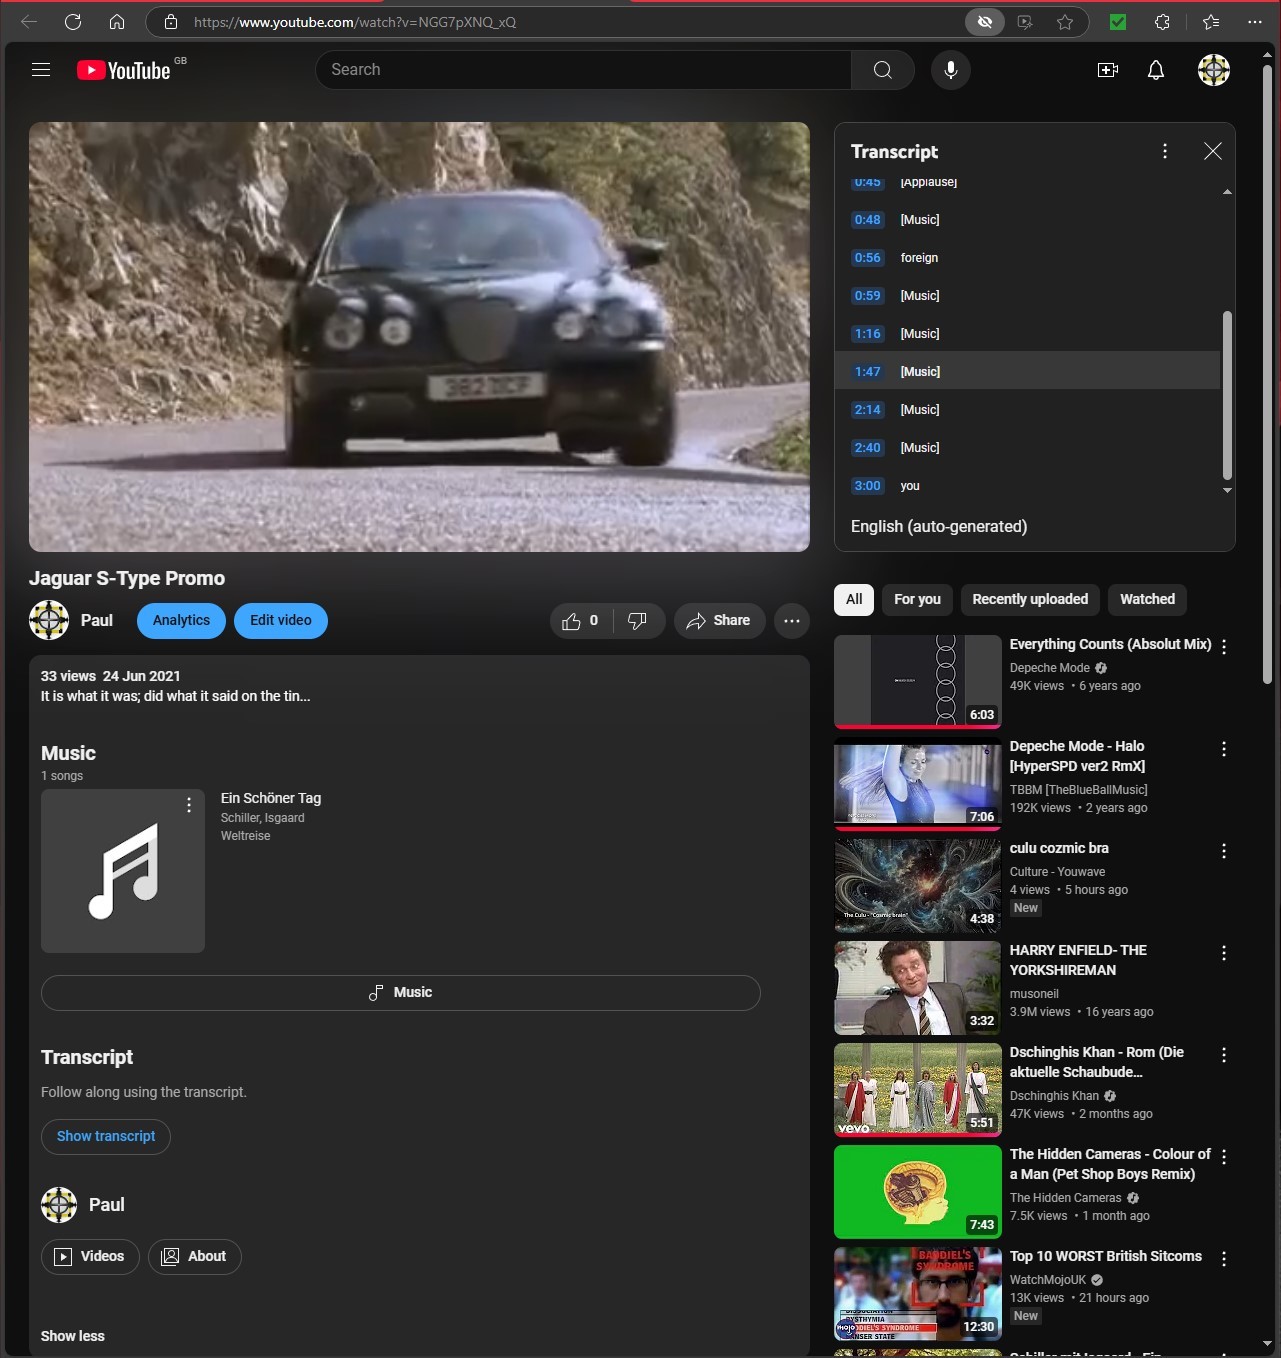This screenshot has width=1281, height=1358.
Task: Share the video
Action: [x=719, y=621]
